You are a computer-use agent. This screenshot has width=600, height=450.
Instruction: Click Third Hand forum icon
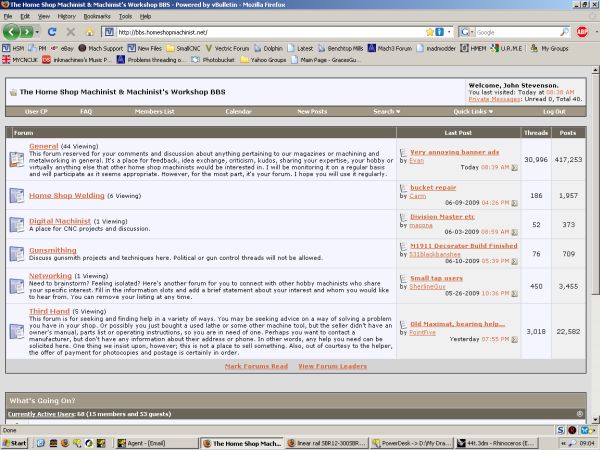tap(16, 331)
